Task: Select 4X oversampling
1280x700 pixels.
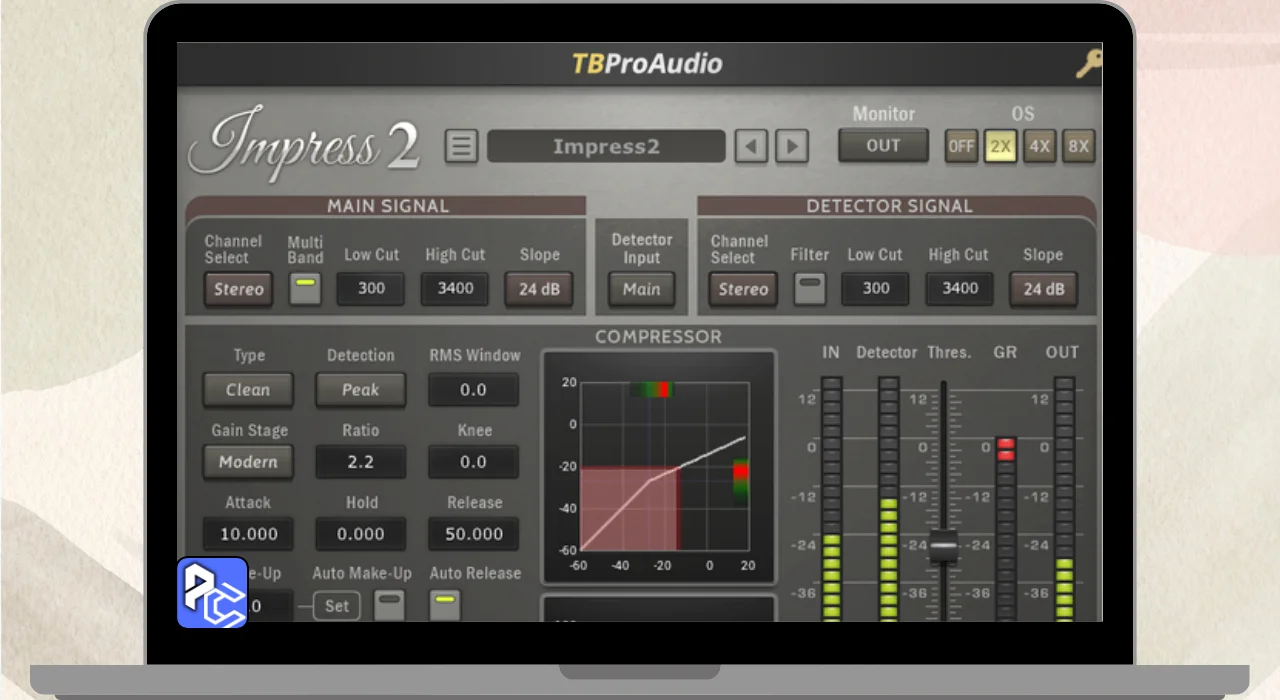Action: click(1040, 146)
